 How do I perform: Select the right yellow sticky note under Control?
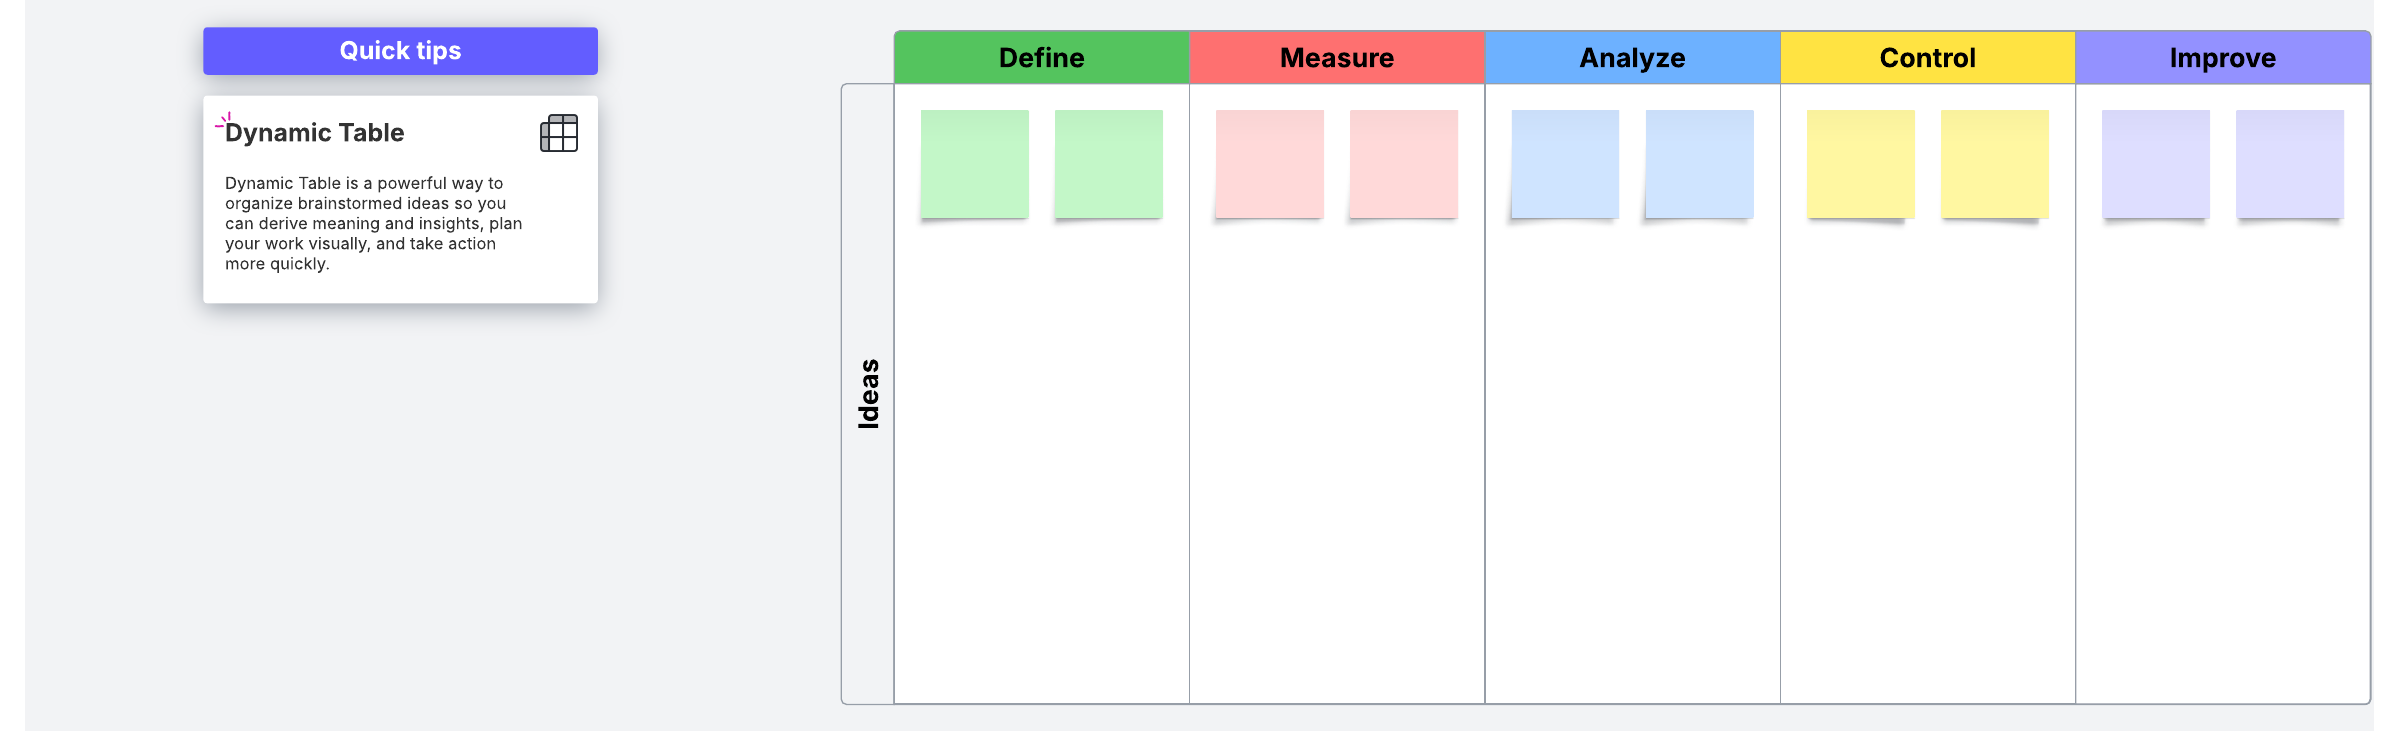[x=1994, y=164]
